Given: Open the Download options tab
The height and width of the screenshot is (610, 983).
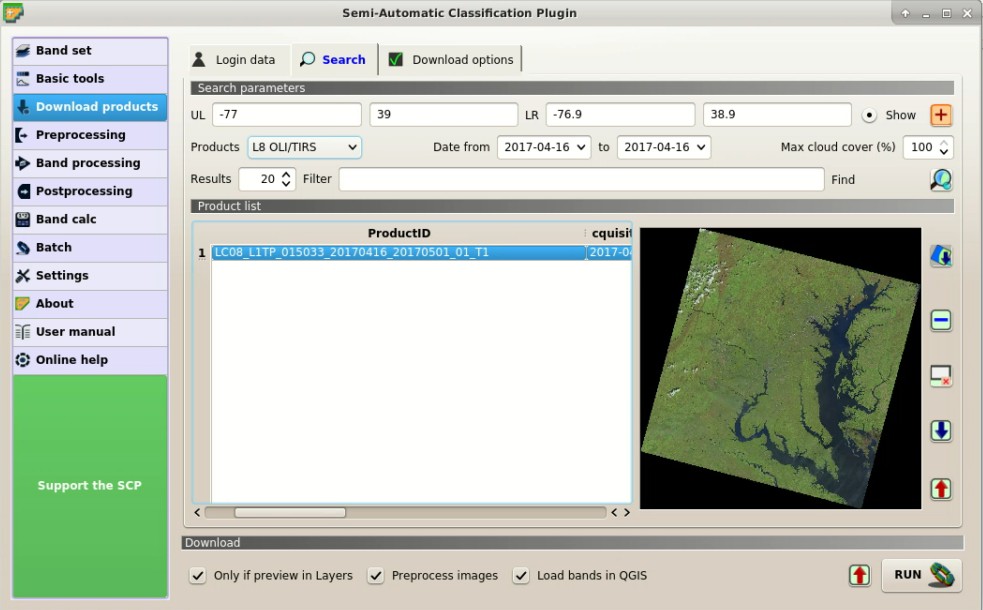Looking at the screenshot, I should (x=451, y=59).
